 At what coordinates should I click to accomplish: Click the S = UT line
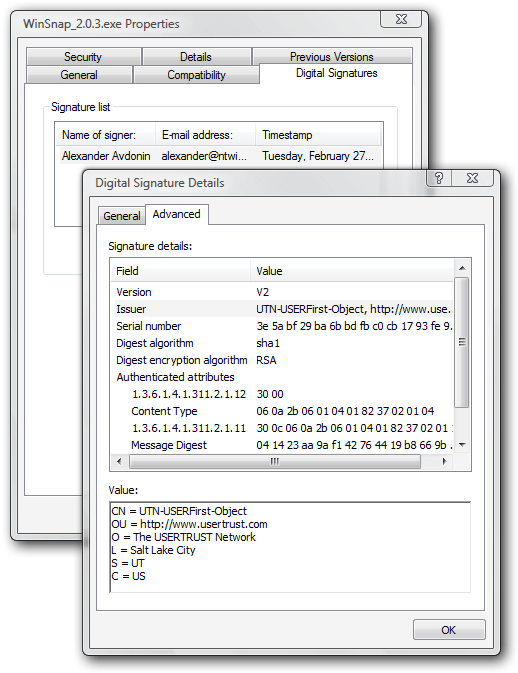[x=128, y=563]
